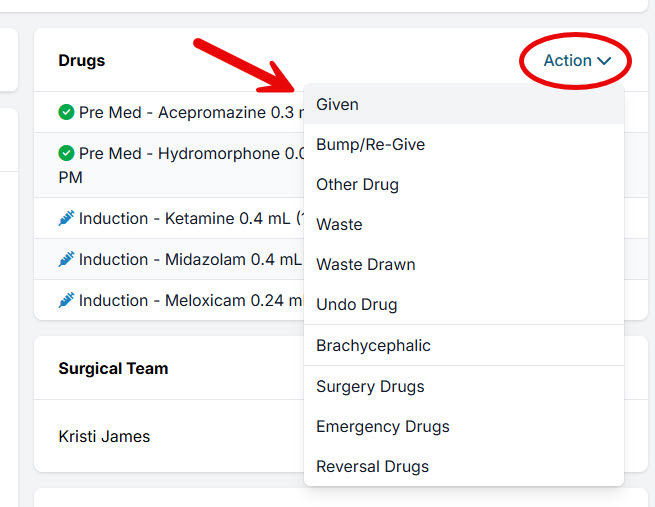Click syringe icon next to Ketamine induction
The height and width of the screenshot is (507, 655).
coord(67,219)
